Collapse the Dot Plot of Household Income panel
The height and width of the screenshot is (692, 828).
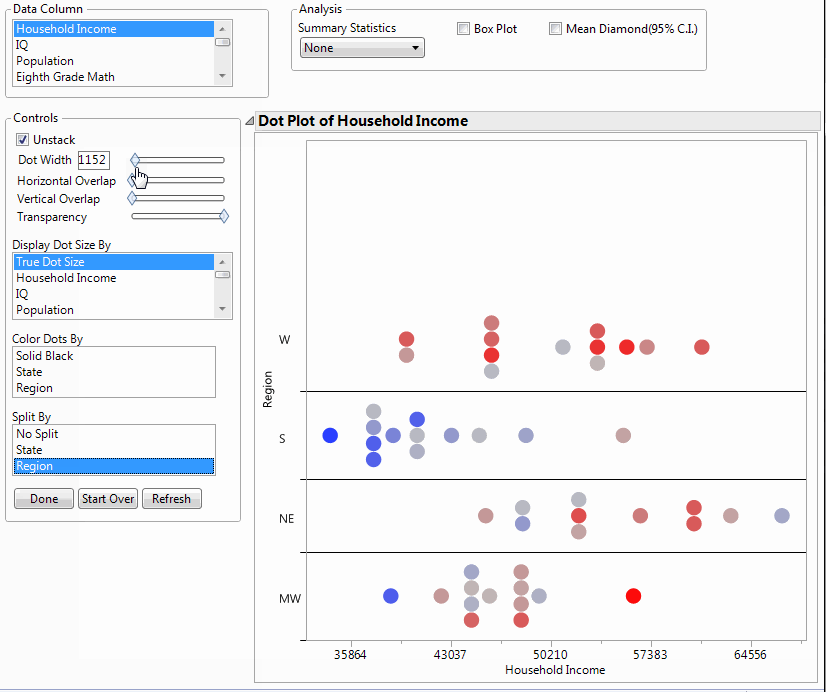(249, 120)
